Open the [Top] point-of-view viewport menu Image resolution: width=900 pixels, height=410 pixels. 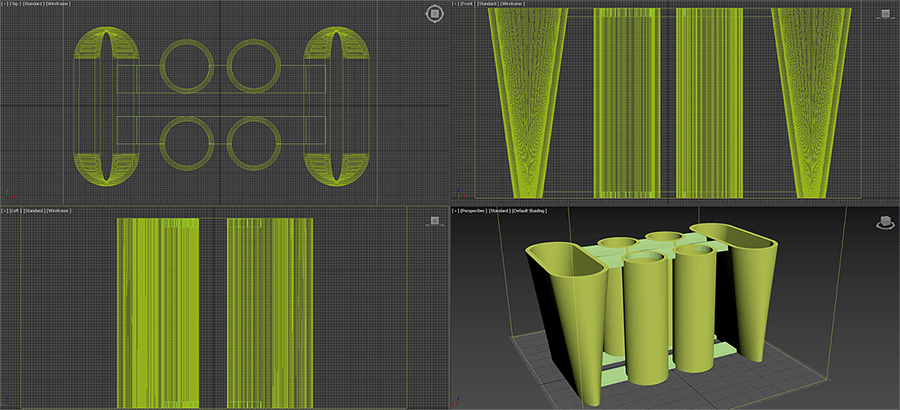15,4
